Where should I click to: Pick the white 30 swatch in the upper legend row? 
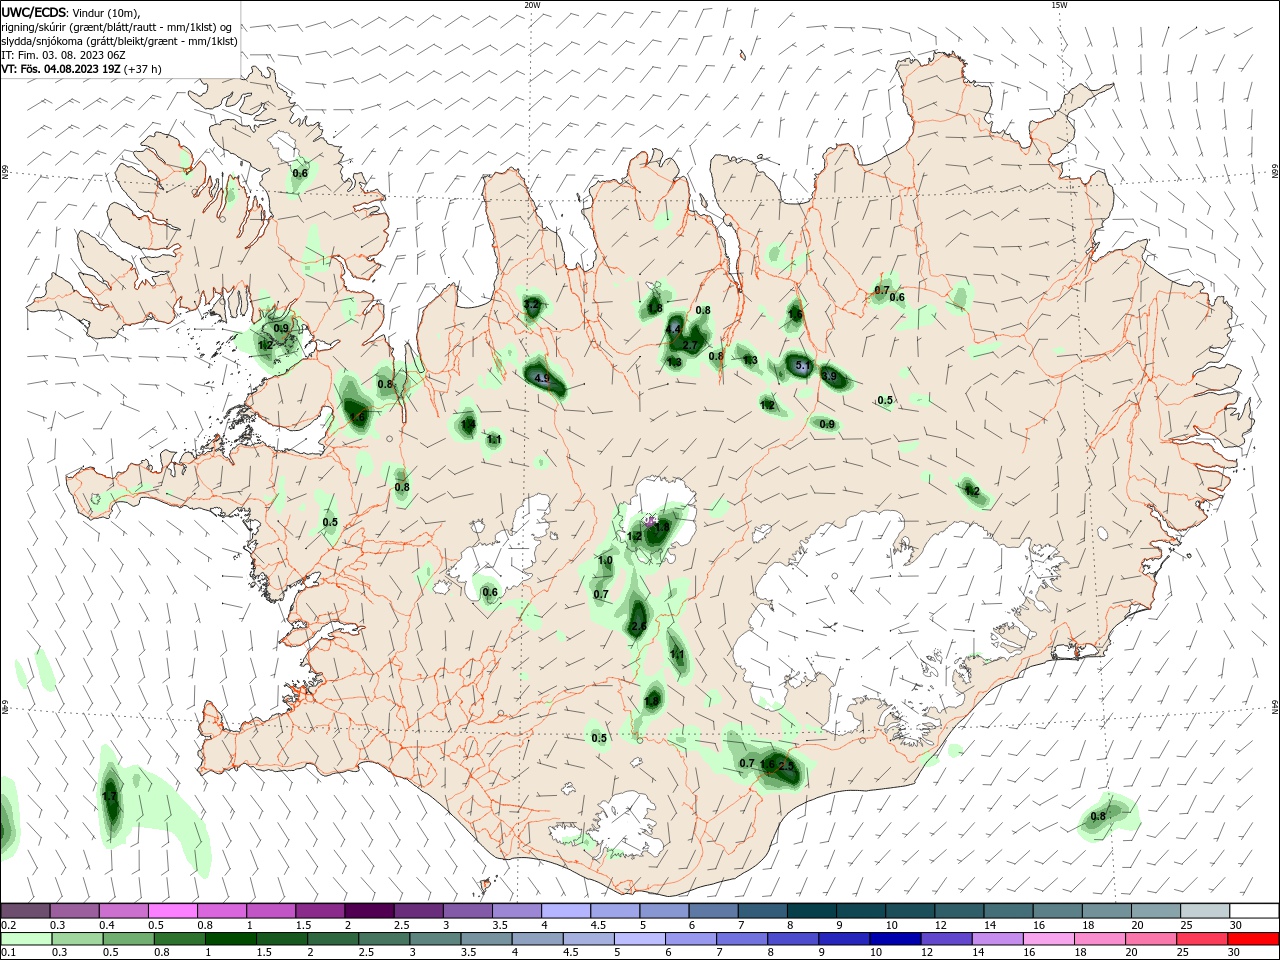pyautogui.click(x=1253, y=911)
